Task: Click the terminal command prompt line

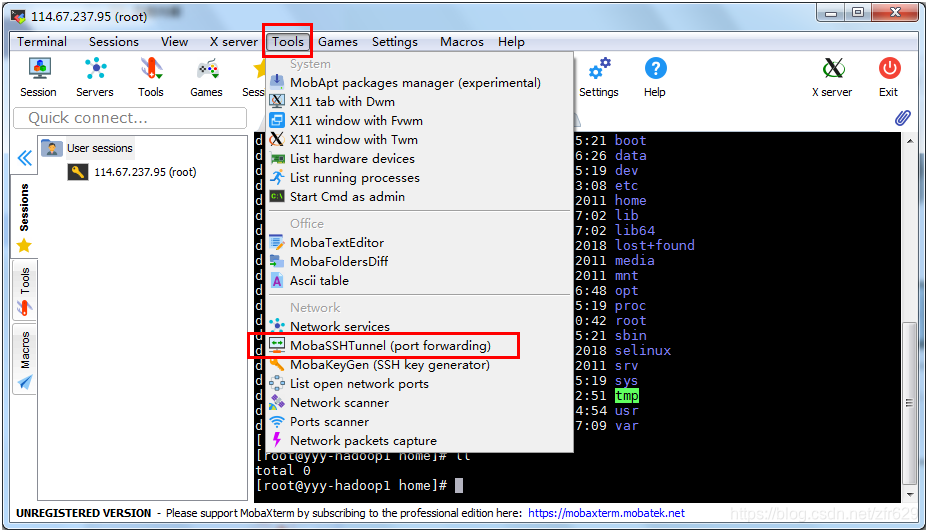Action: (359, 485)
